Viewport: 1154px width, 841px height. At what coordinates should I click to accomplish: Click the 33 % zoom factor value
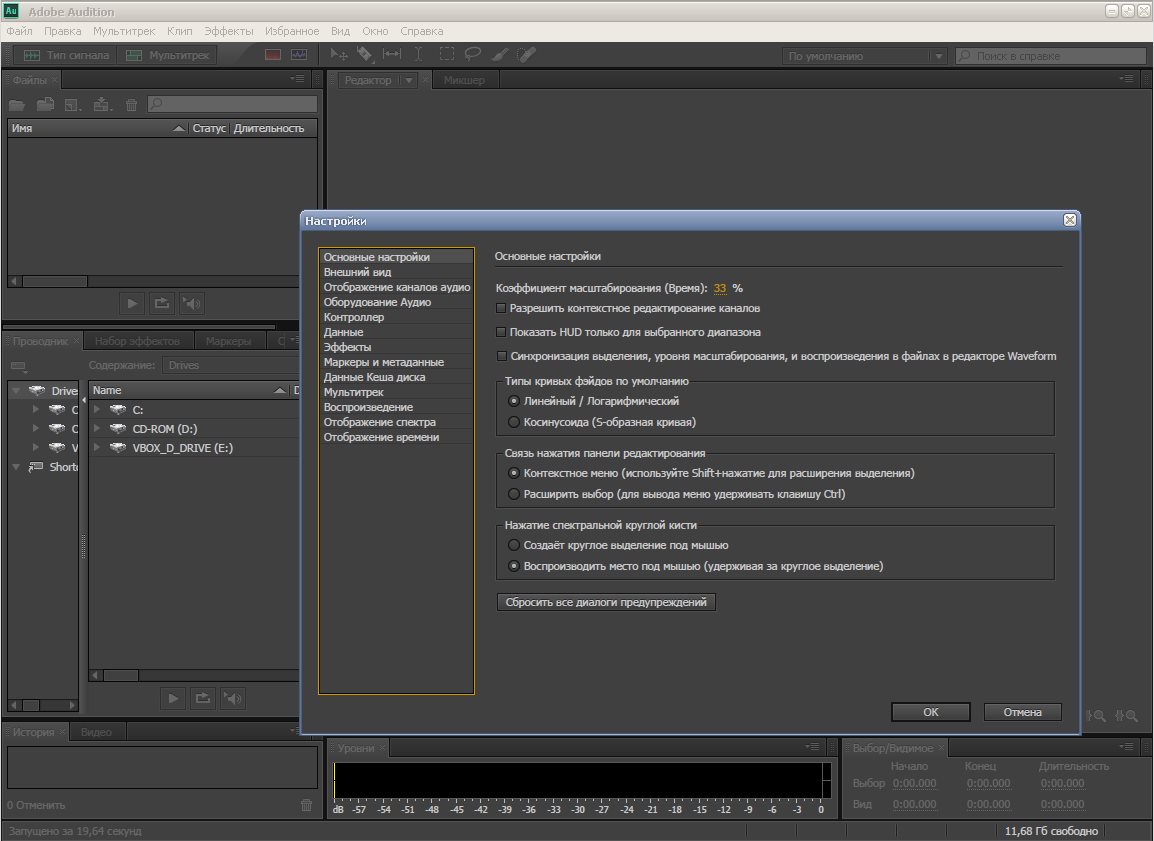720,288
